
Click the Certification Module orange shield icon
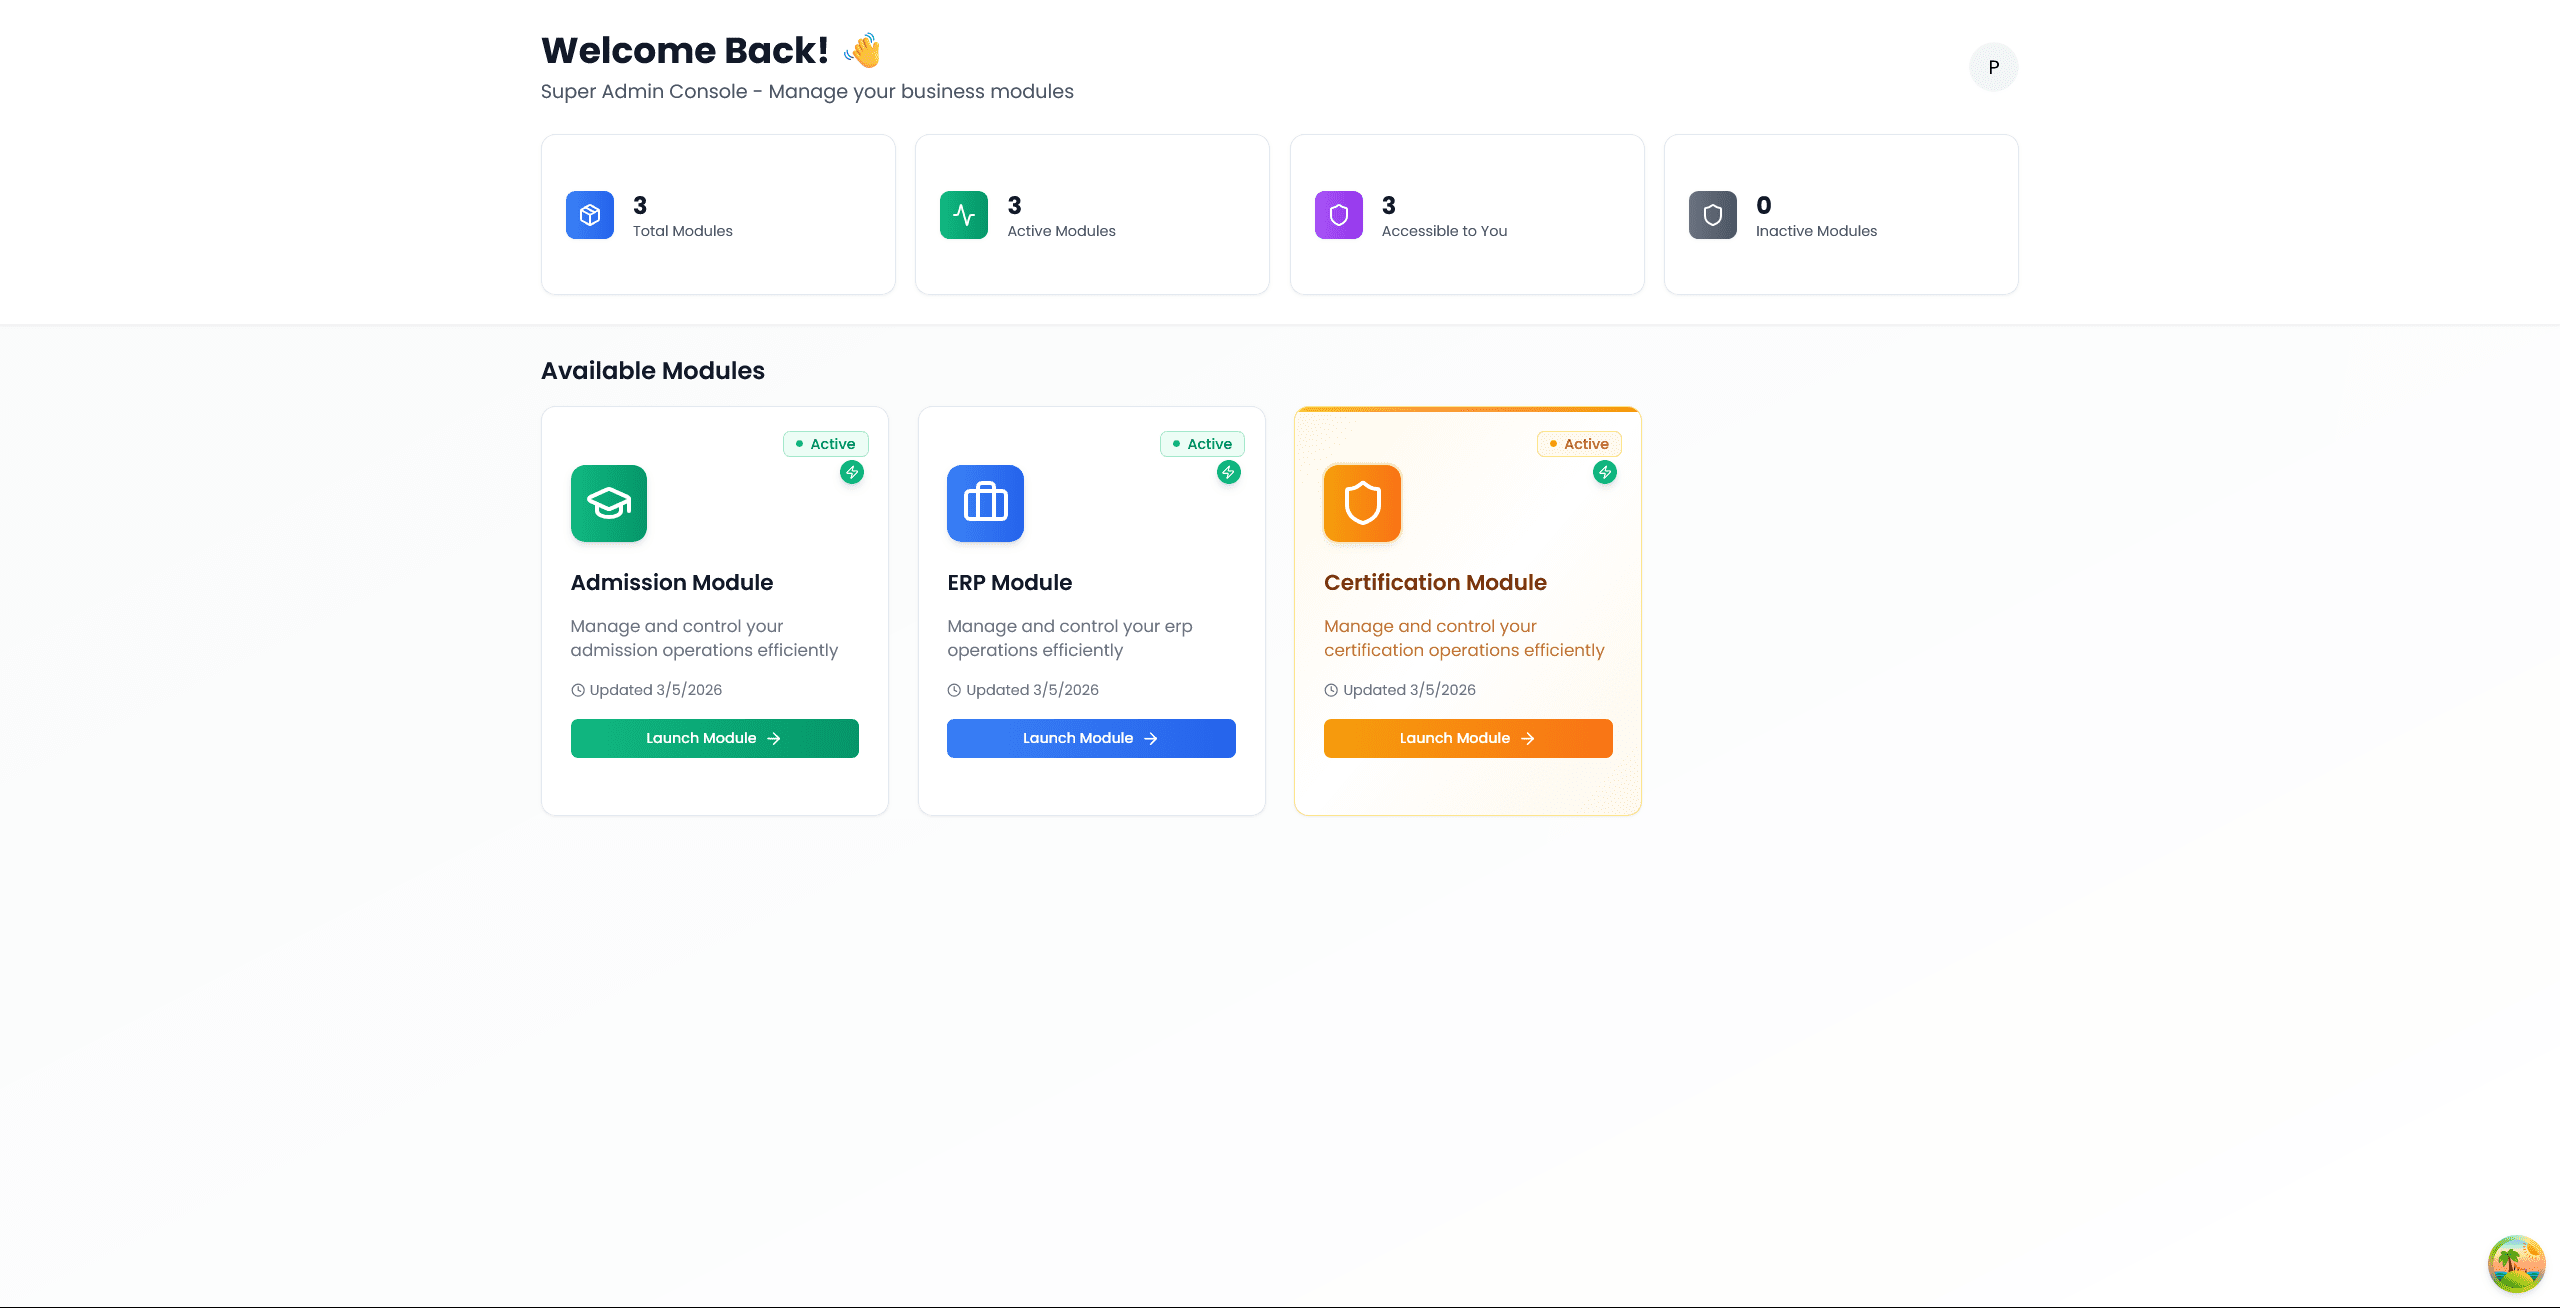[x=1362, y=503]
